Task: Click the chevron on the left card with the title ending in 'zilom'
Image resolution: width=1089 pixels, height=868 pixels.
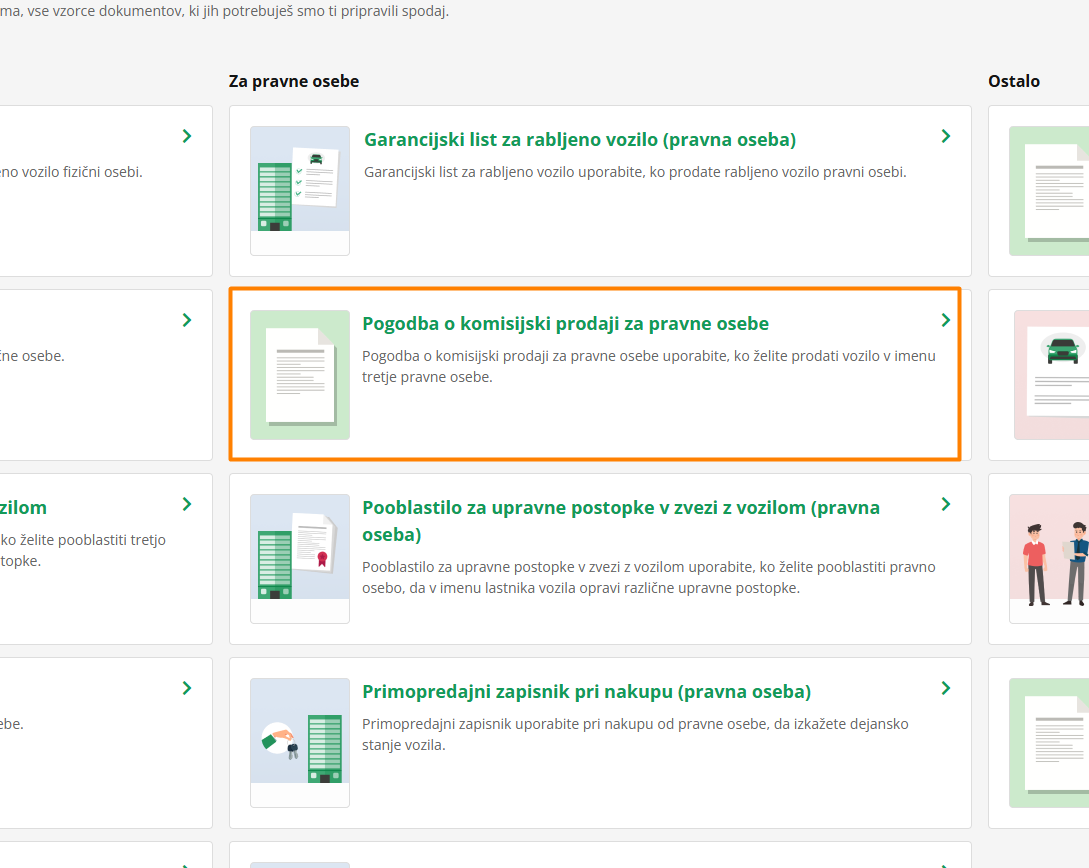Action: tap(187, 504)
